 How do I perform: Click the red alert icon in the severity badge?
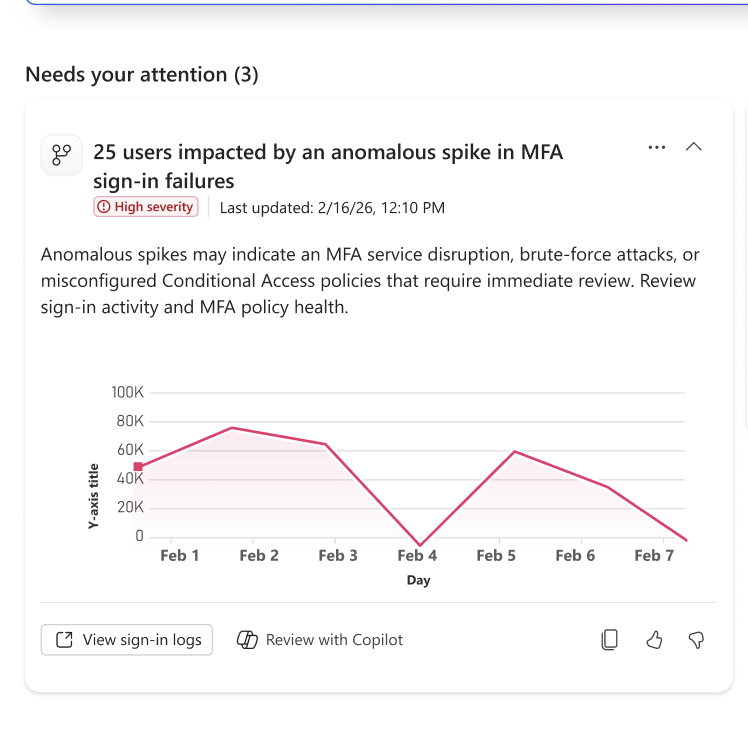pyautogui.click(x=104, y=207)
